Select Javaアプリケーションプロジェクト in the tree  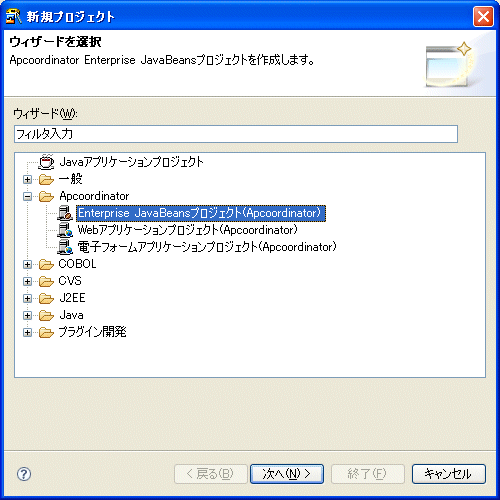point(131,162)
